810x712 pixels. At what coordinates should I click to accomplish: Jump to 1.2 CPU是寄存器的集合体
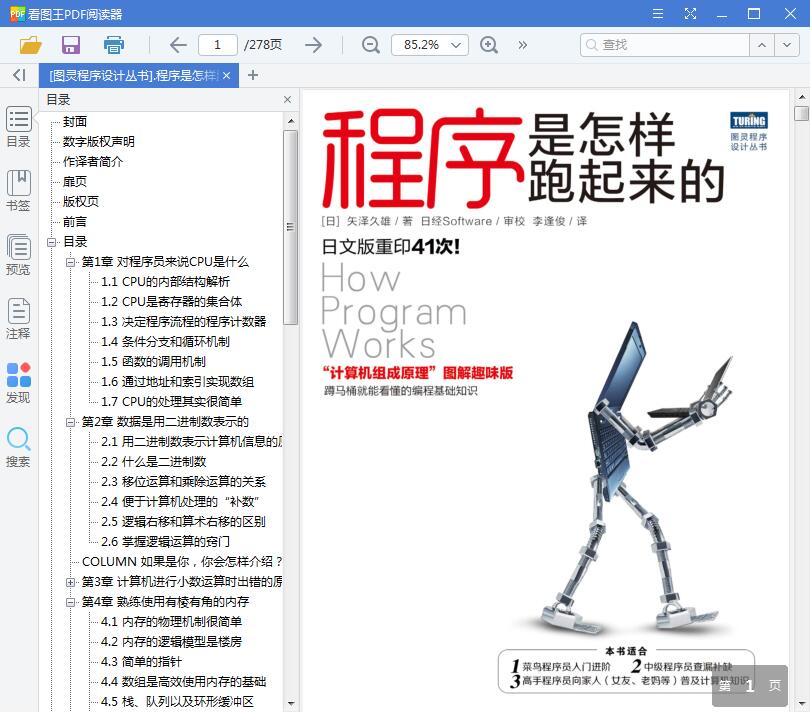(x=172, y=301)
